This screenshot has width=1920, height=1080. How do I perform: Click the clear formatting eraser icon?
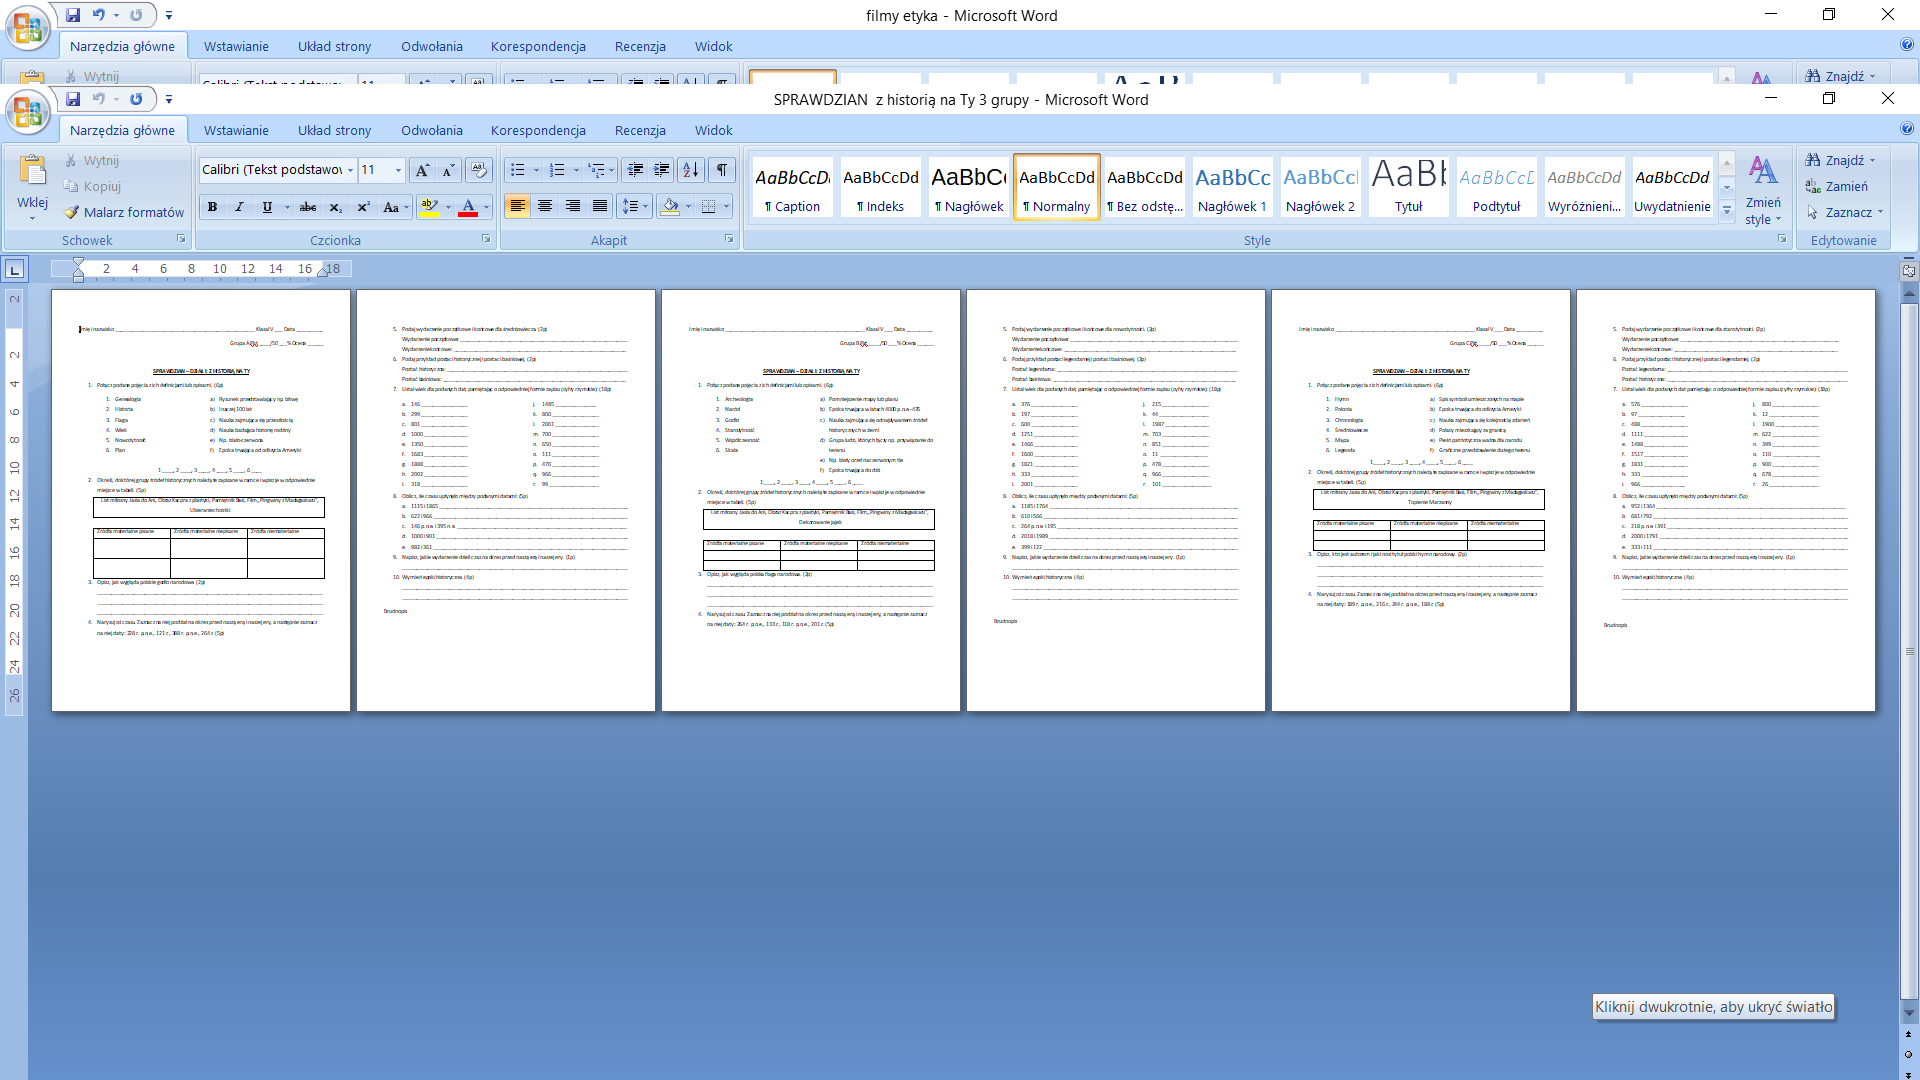[x=479, y=170]
